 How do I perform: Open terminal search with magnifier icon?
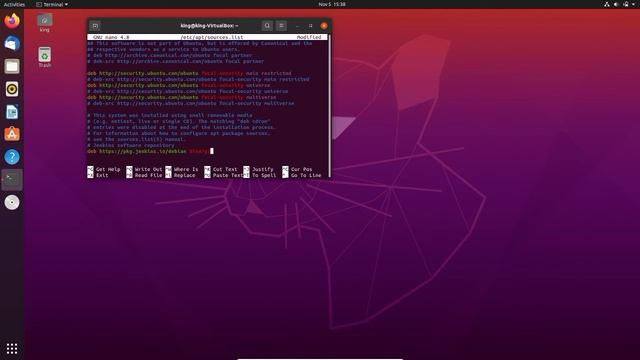tap(267, 26)
